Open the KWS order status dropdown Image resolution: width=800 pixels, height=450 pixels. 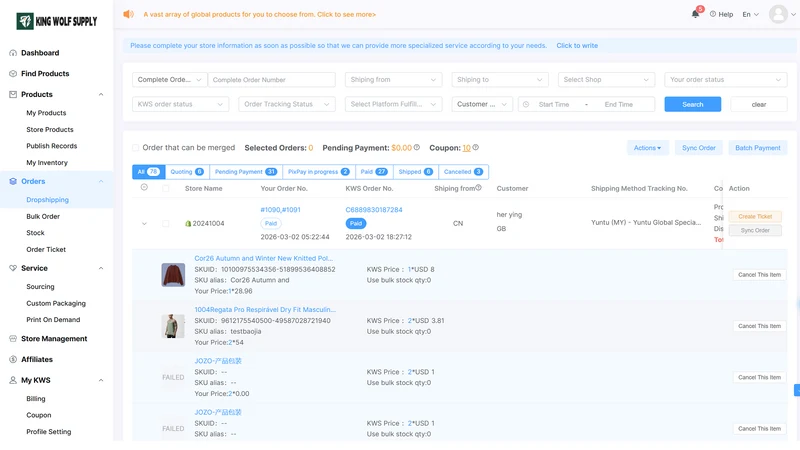(x=180, y=104)
